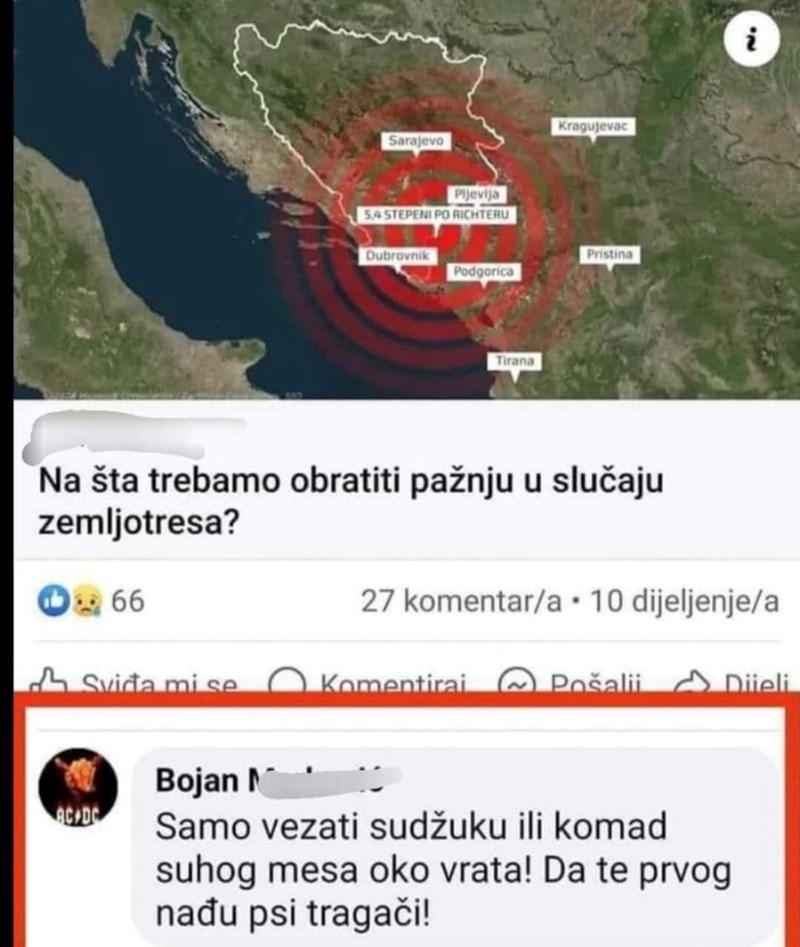Image resolution: width=800 pixels, height=947 pixels.
Task: View the 10 dijeljenje/a shares
Action: tap(684, 601)
